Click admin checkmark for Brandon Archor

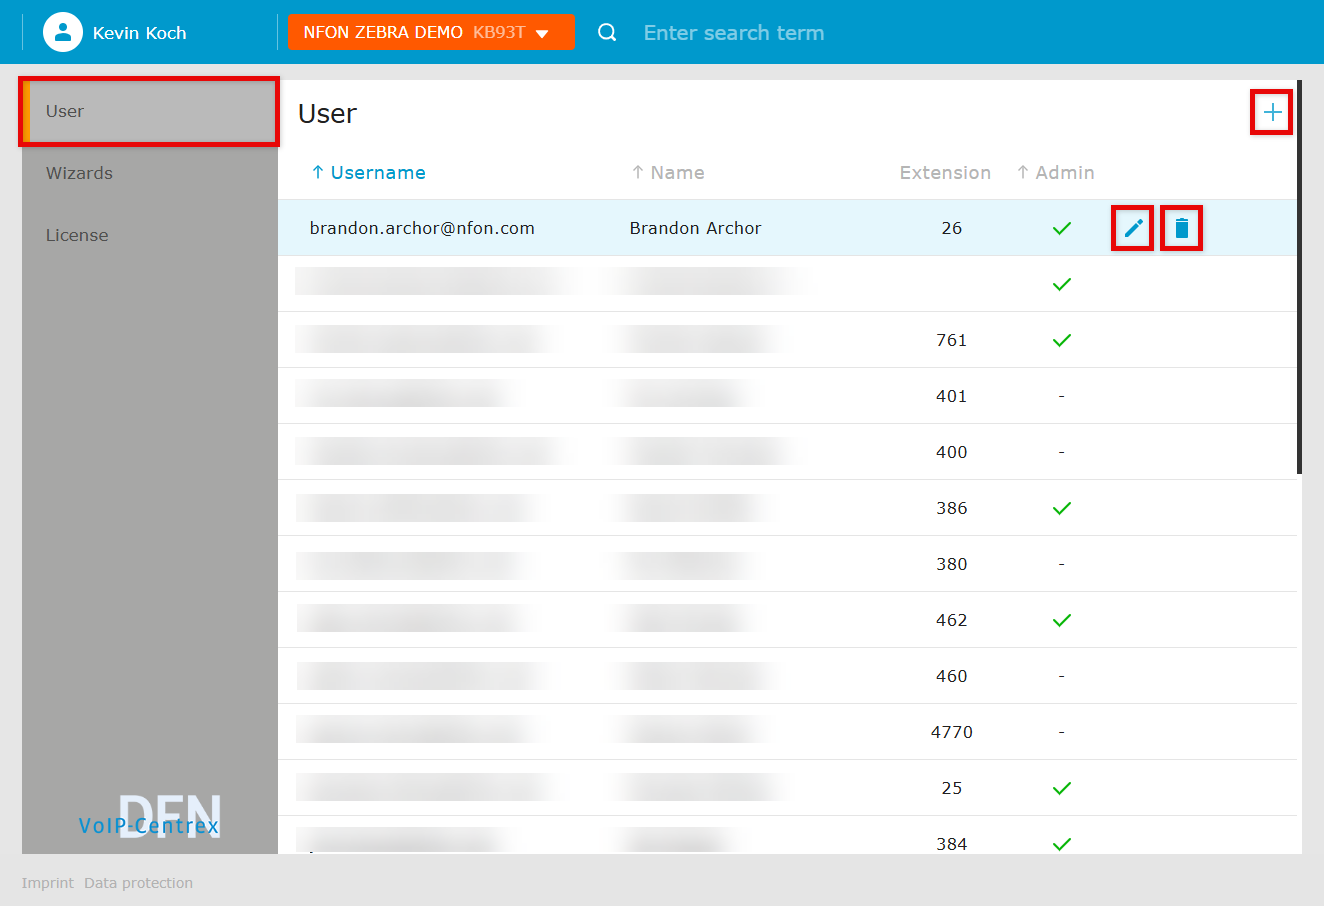(x=1062, y=228)
